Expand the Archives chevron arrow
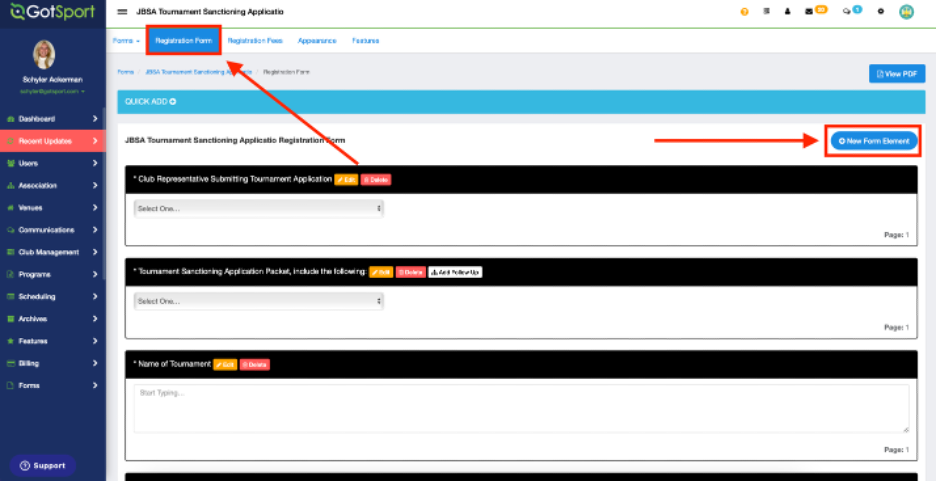The image size is (936, 482). pyautogui.click(x=95, y=319)
